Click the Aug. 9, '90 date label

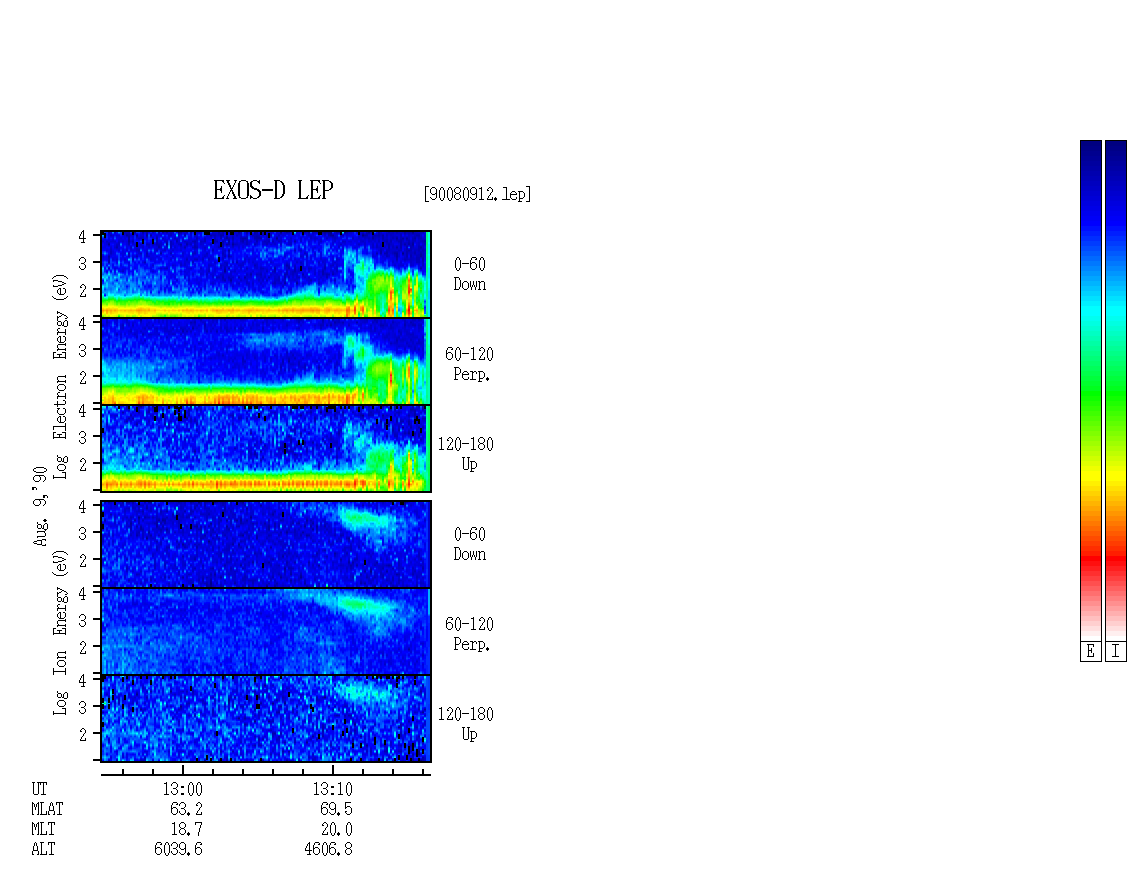click(40, 506)
